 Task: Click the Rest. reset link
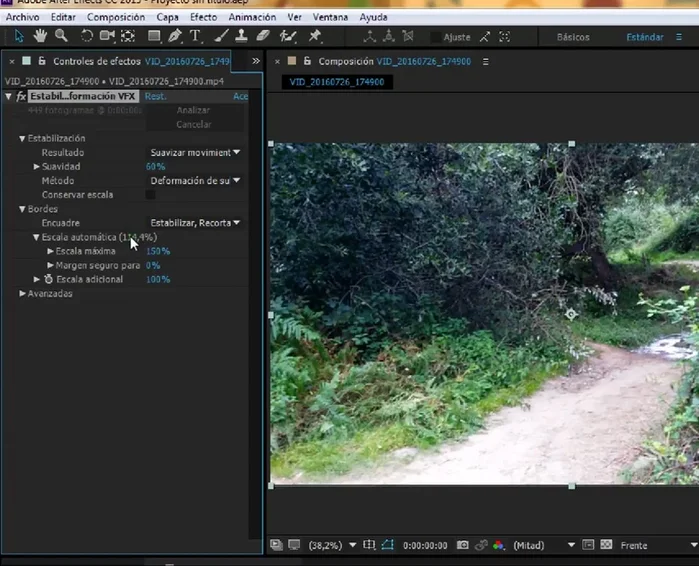(x=155, y=97)
